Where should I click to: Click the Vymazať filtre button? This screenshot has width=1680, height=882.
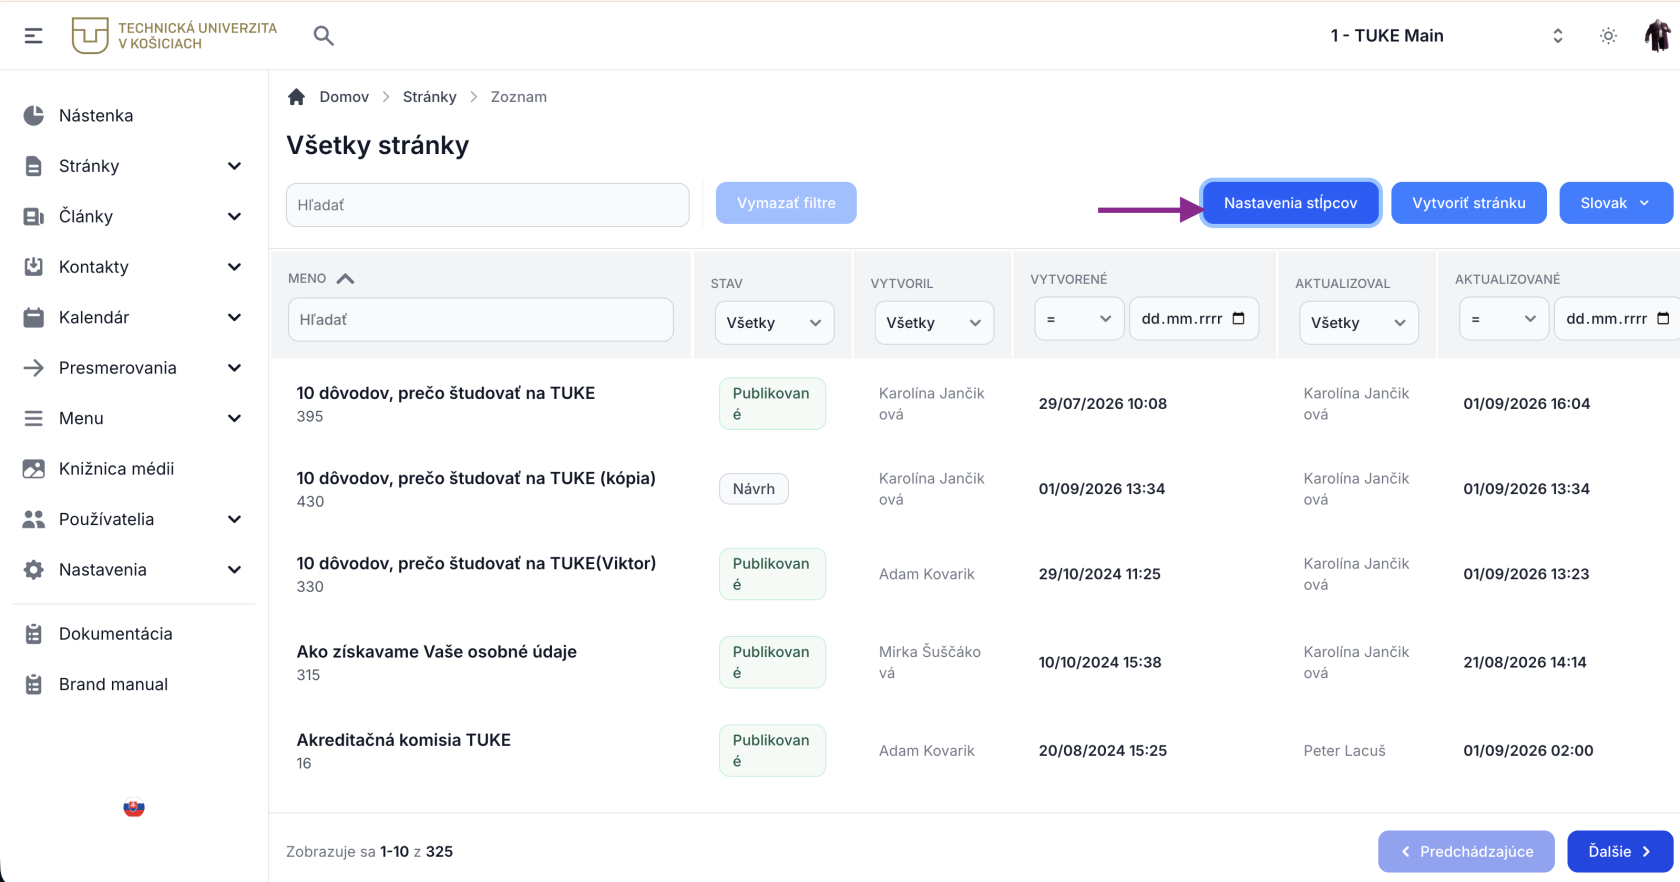pyautogui.click(x=786, y=203)
